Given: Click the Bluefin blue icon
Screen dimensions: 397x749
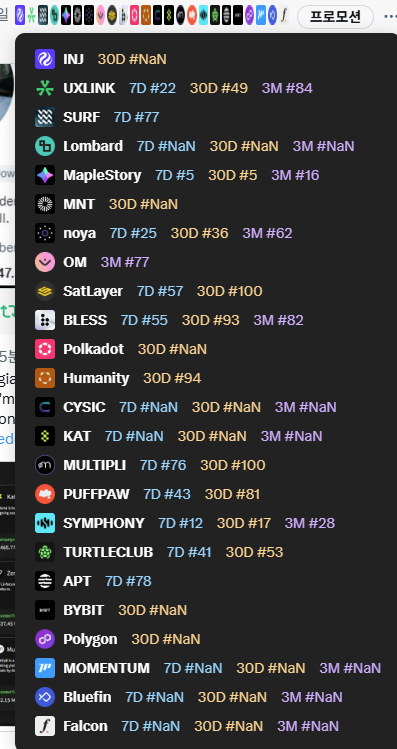Looking at the screenshot, I should [45, 697].
